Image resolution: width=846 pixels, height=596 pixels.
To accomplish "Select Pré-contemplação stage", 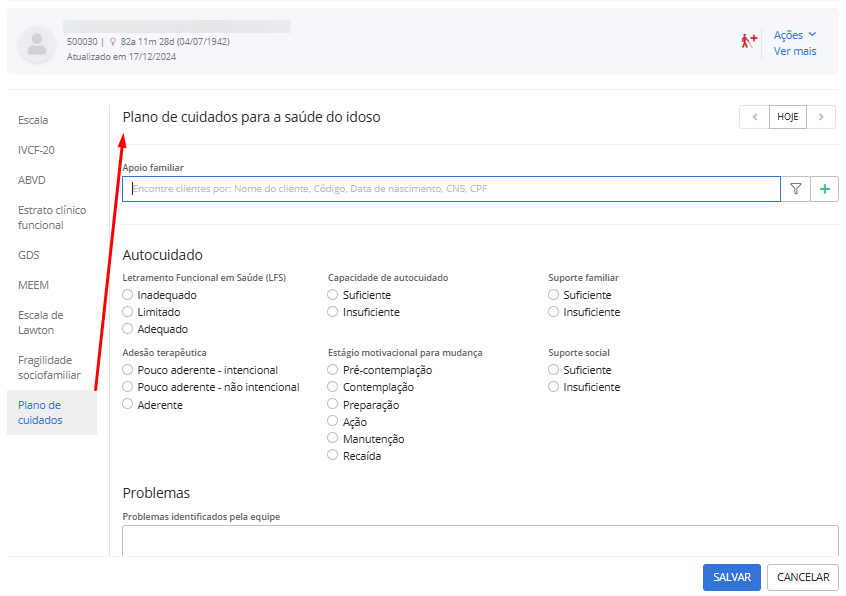I will [332, 369].
